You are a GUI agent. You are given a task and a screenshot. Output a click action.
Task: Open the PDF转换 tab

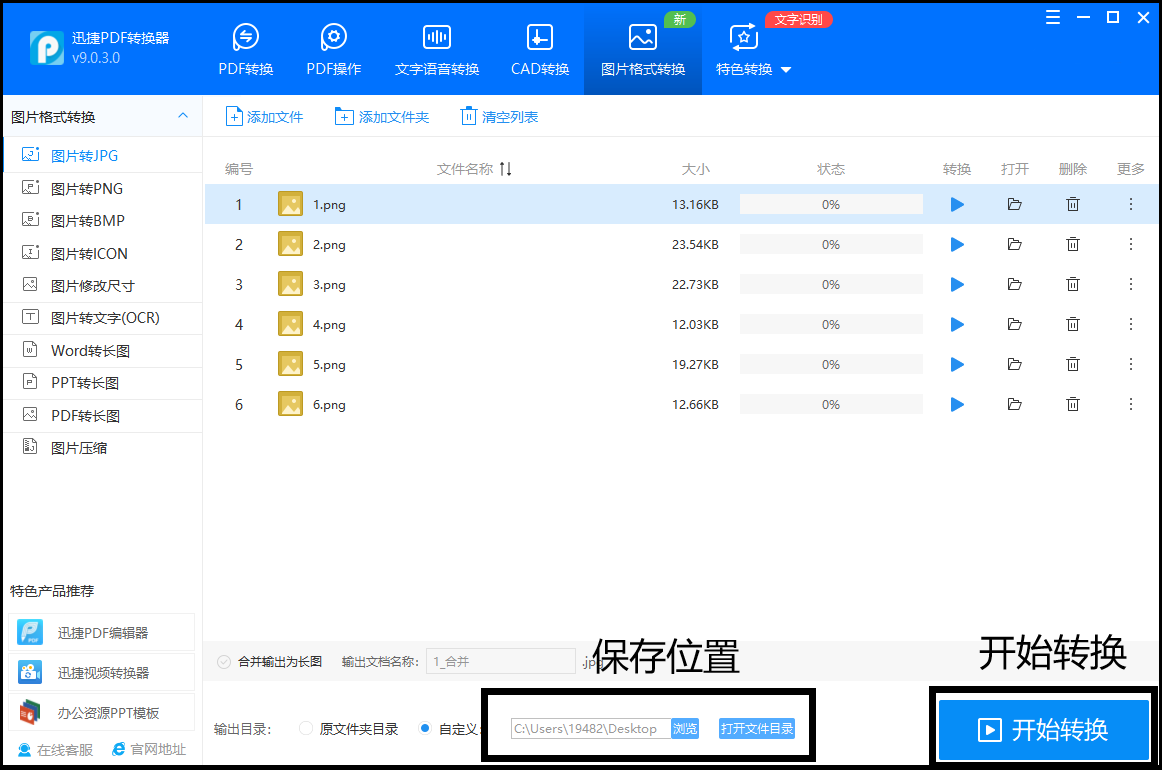pyautogui.click(x=245, y=50)
